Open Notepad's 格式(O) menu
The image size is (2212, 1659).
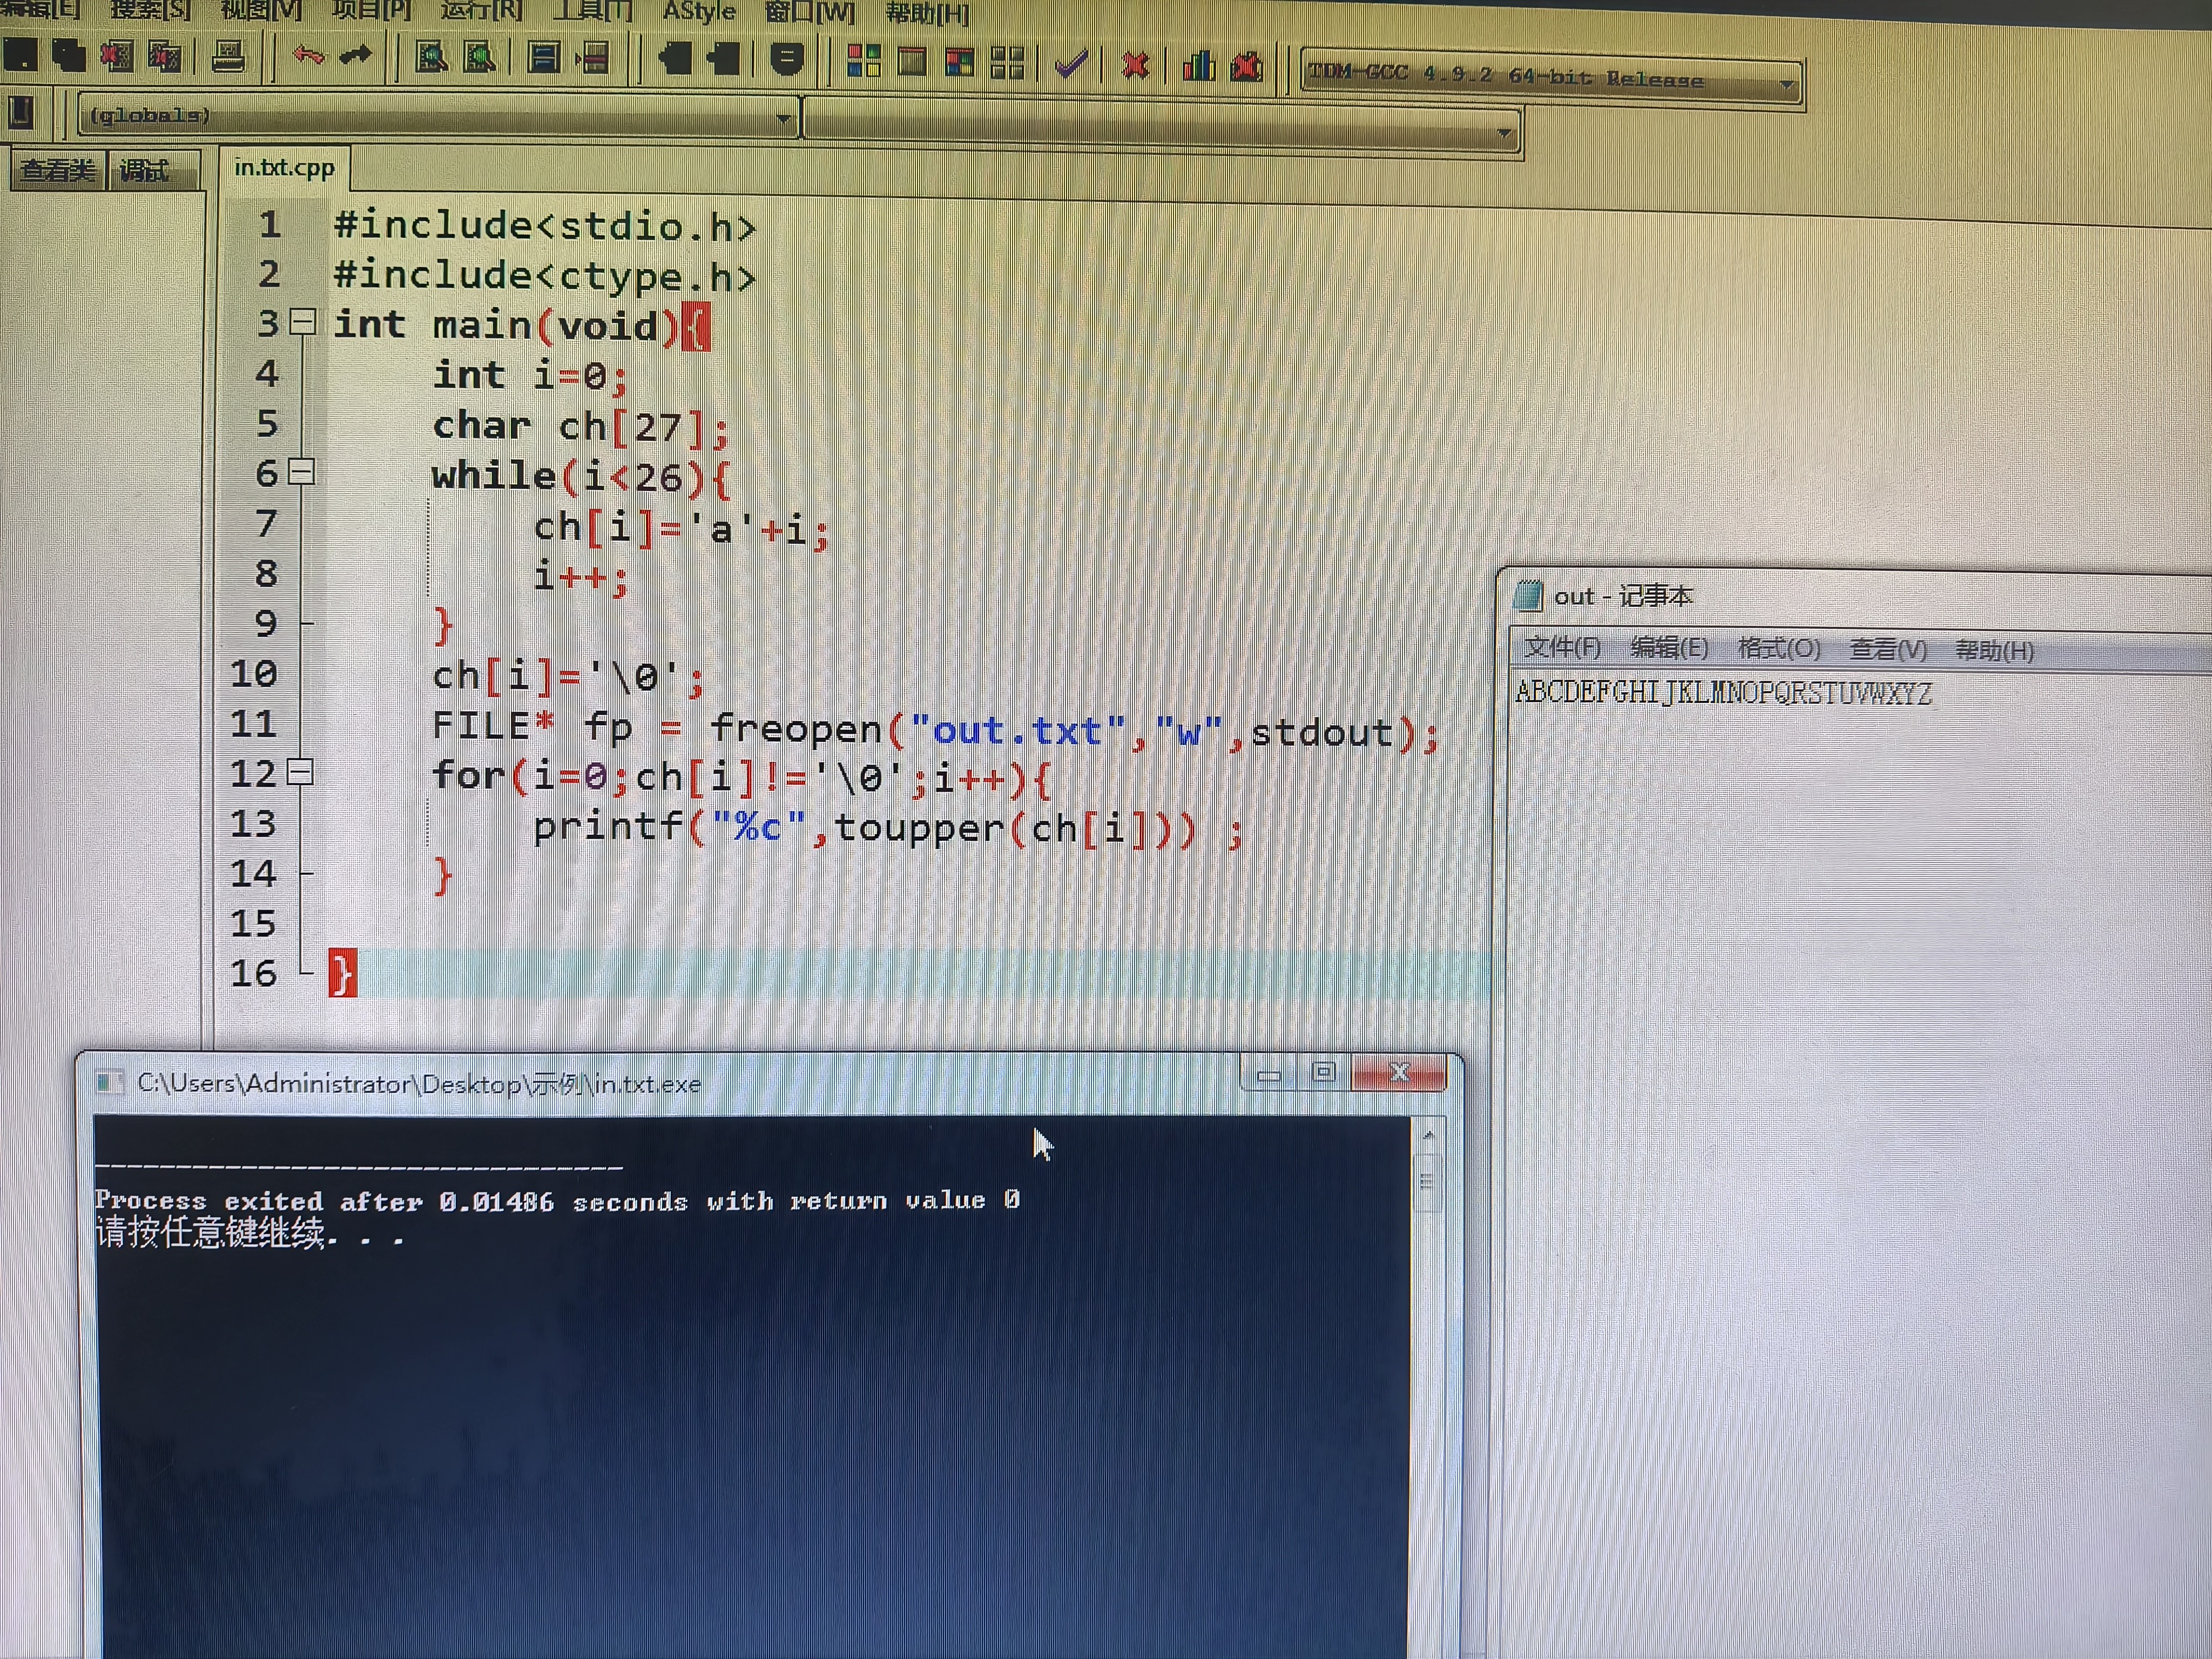pos(1778,648)
